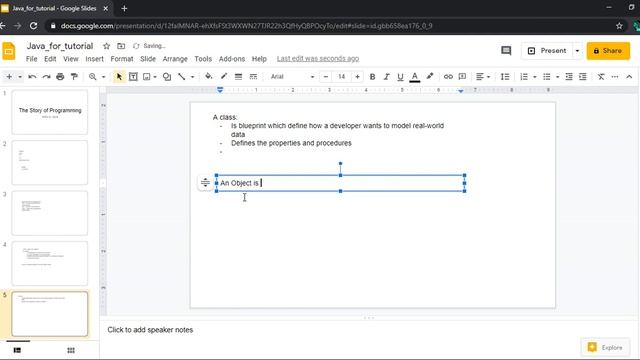Choose the select arrow cursor tool
This screenshot has width=640, height=360.
tap(119, 77)
